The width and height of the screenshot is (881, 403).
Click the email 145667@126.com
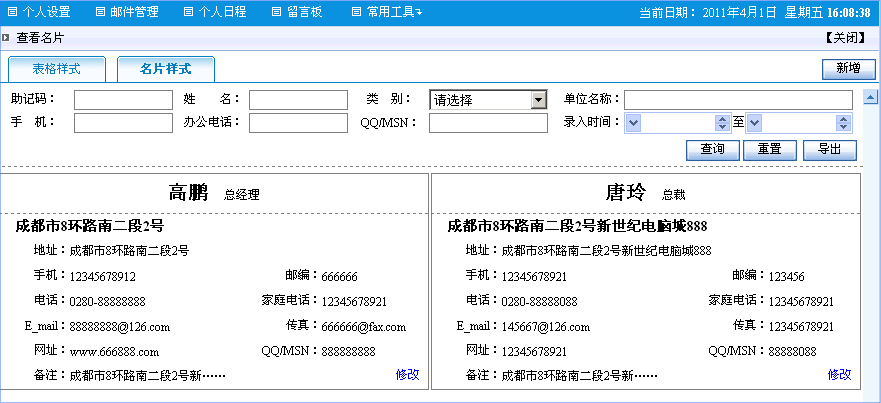point(546,327)
